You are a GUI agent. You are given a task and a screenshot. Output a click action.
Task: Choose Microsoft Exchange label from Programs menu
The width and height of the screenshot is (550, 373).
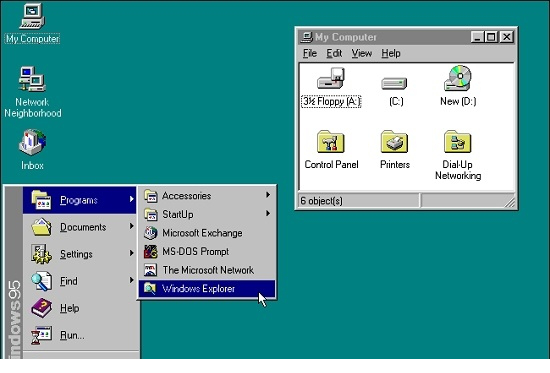click(x=202, y=233)
